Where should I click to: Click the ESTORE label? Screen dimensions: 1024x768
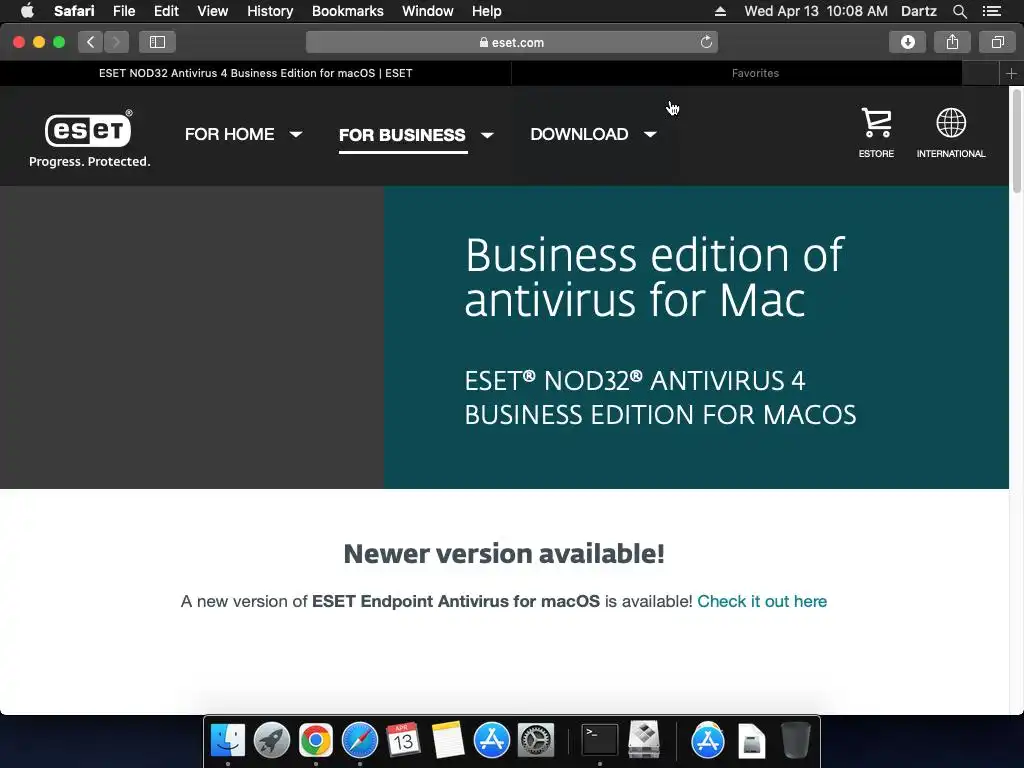(876, 153)
